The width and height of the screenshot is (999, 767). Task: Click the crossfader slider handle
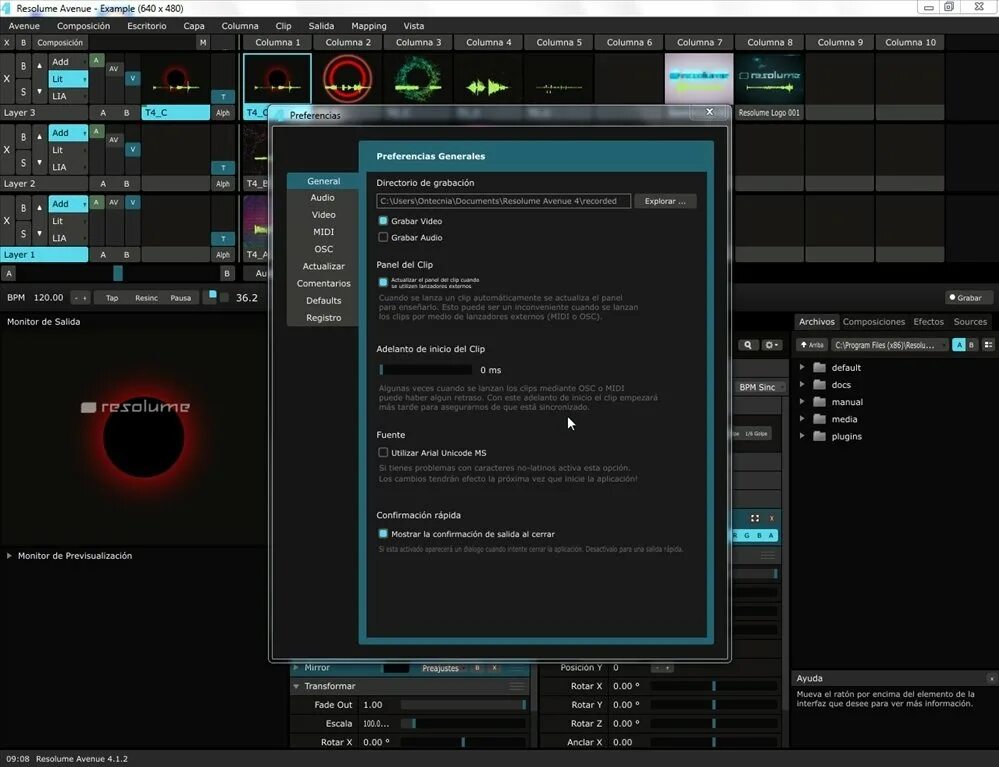pyautogui.click(x=118, y=273)
